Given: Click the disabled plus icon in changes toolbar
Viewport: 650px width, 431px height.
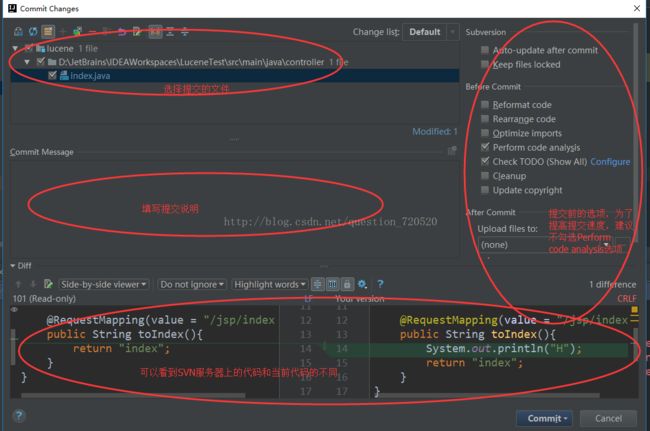Looking at the screenshot, I should pyautogui.click(x=63, y=31).
